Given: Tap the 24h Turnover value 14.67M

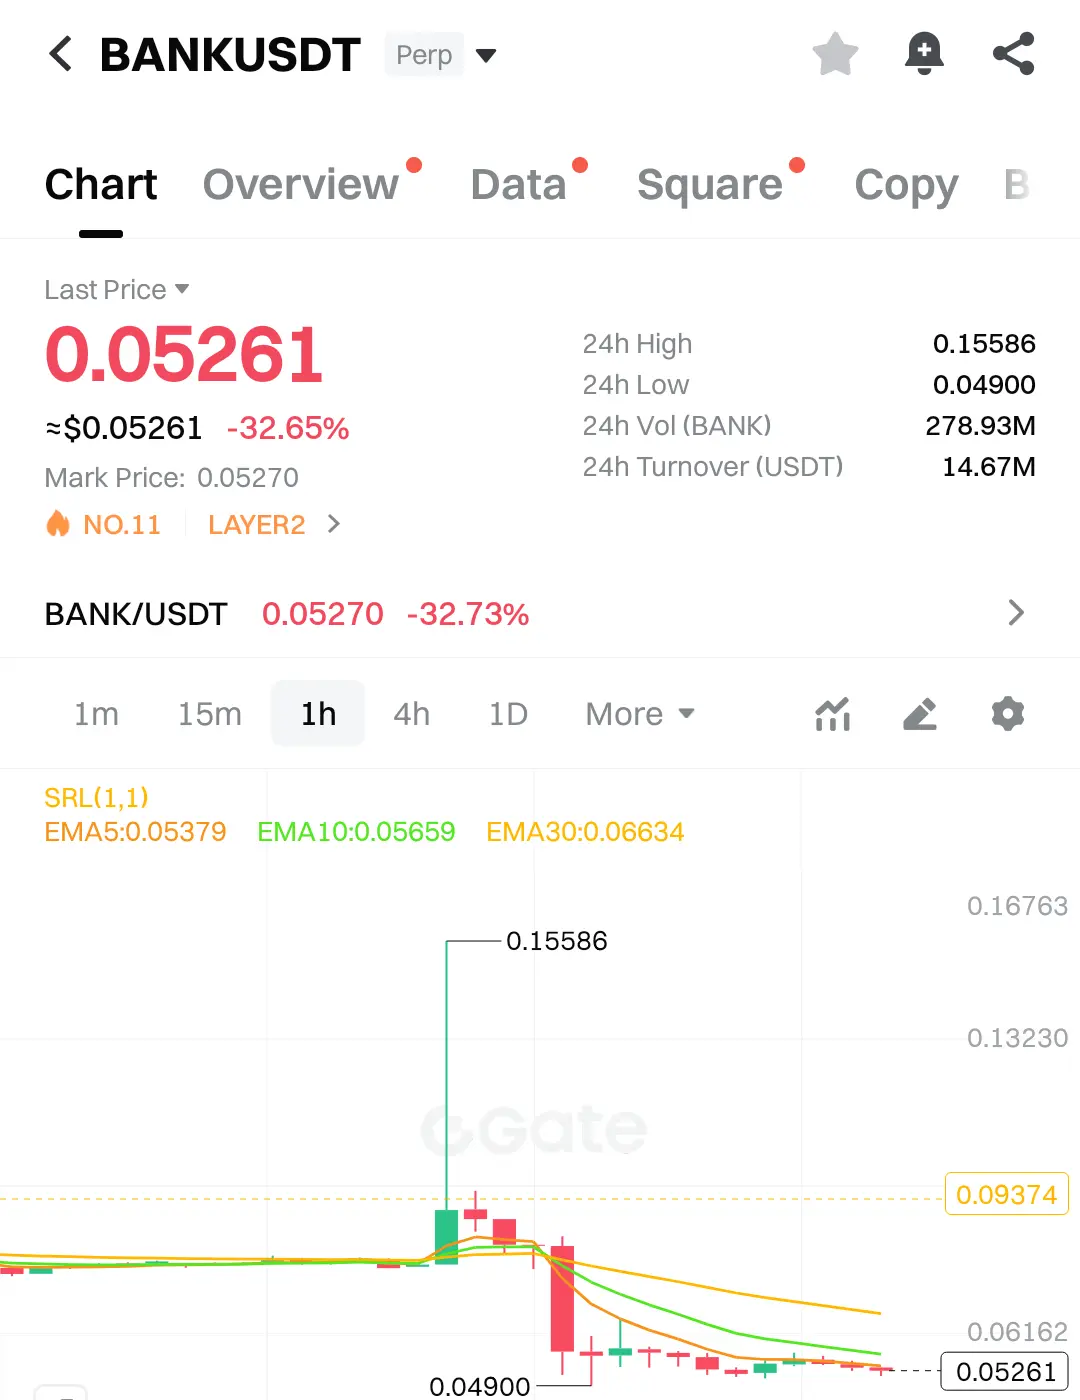Looking at the screenshot, I should (x=988, y=467).
